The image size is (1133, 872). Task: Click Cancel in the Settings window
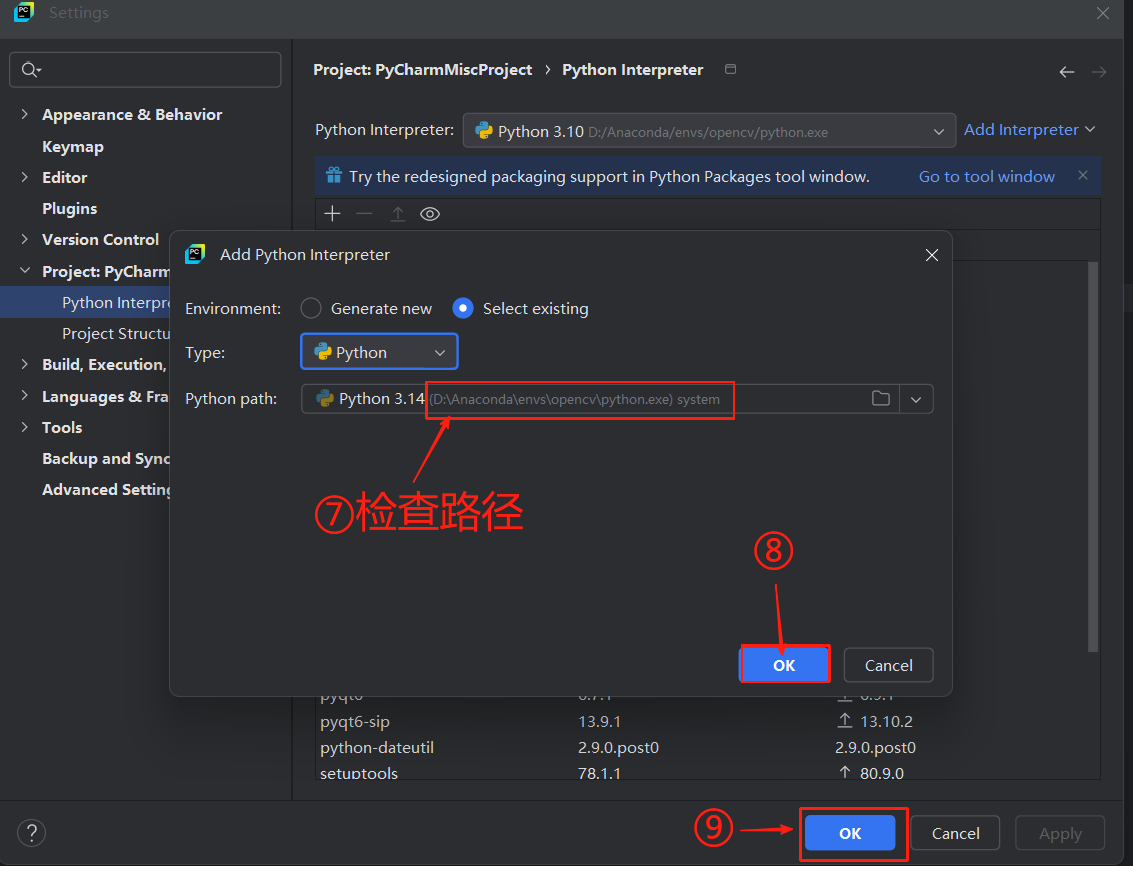pos(955,833)
